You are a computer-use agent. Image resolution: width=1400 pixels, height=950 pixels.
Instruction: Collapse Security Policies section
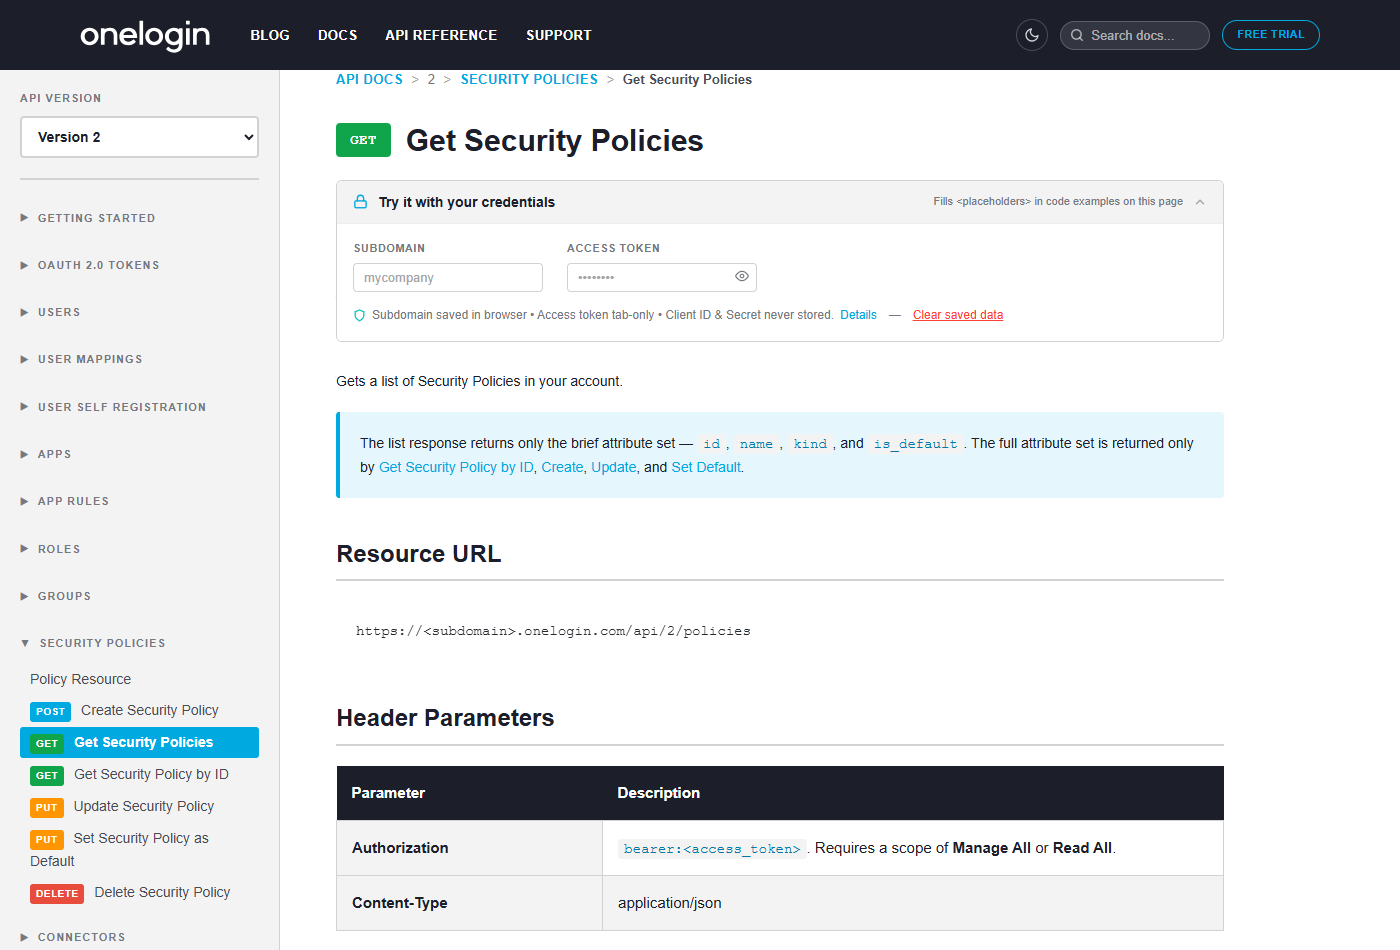pos(93,643)
